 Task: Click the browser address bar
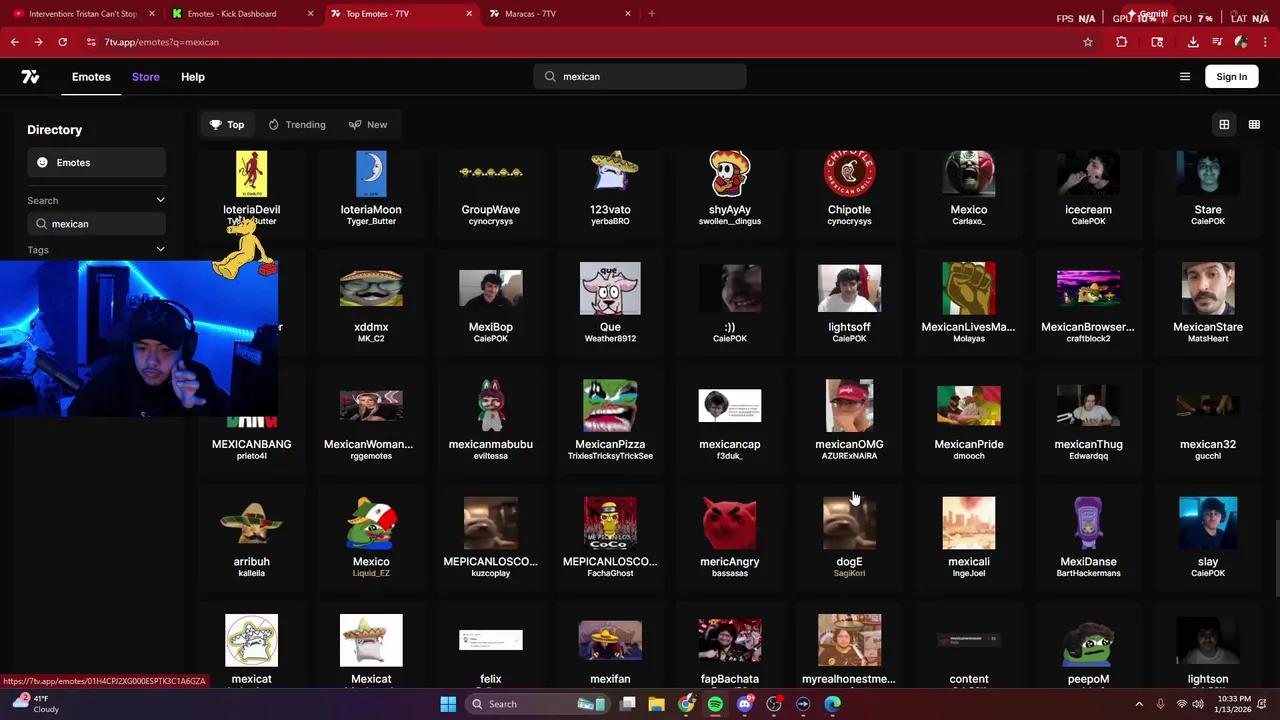[x=580, y=42]
